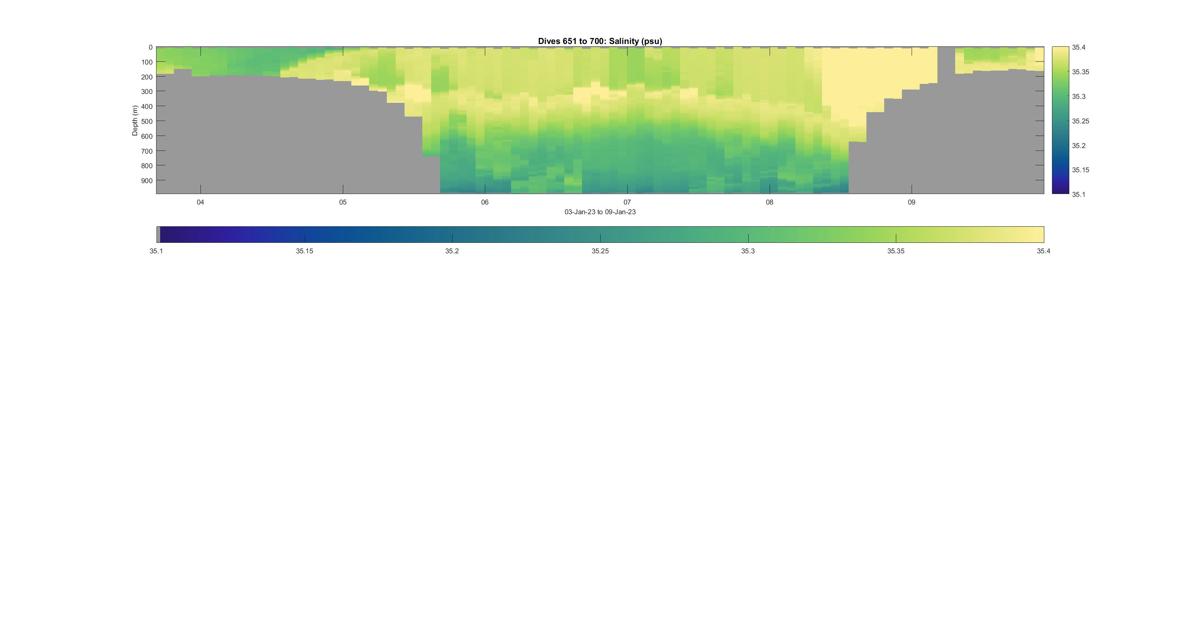Pick "35.4" label under the horizontal colorbar

click(1044, 252)
